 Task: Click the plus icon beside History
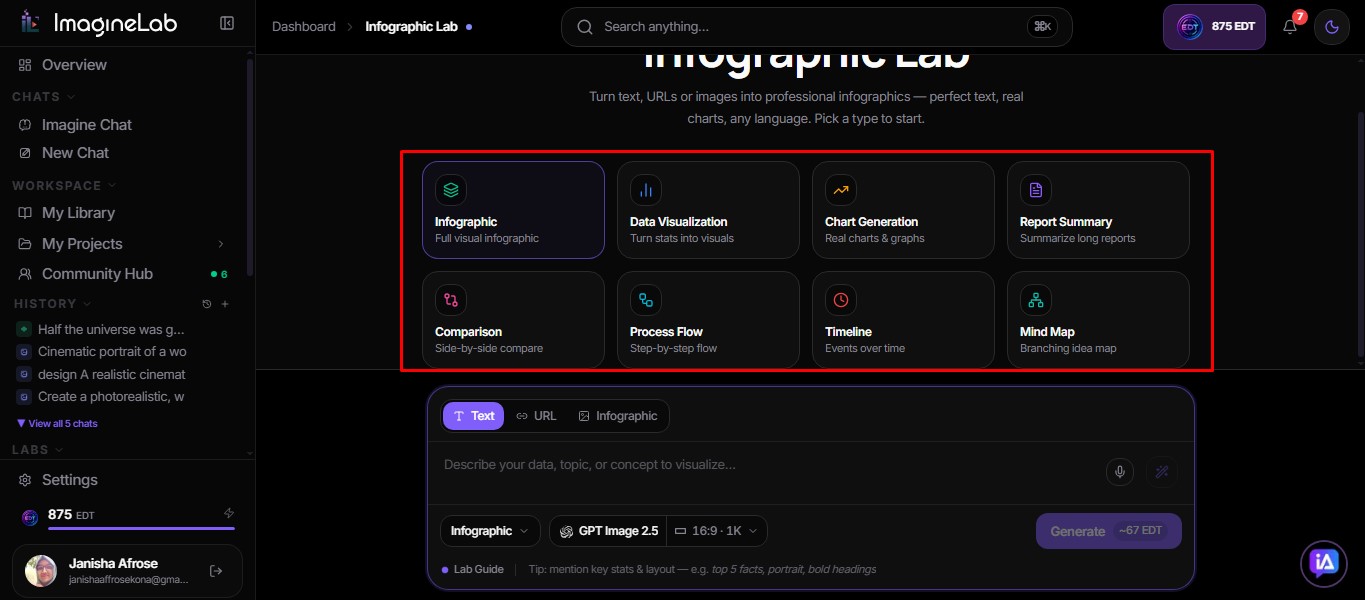[225, 304]
